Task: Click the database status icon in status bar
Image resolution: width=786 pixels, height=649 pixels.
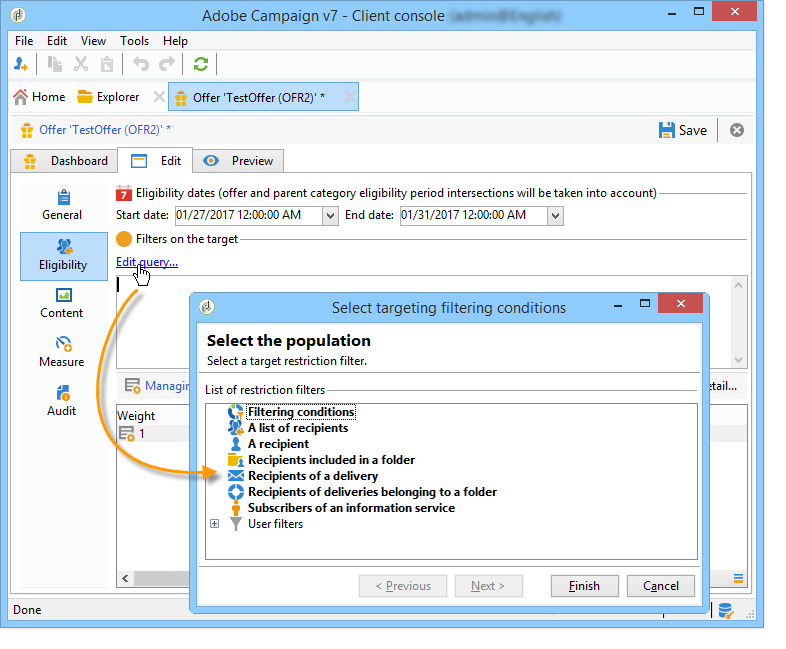Action: pyautogui.click(x=726, y=610)
